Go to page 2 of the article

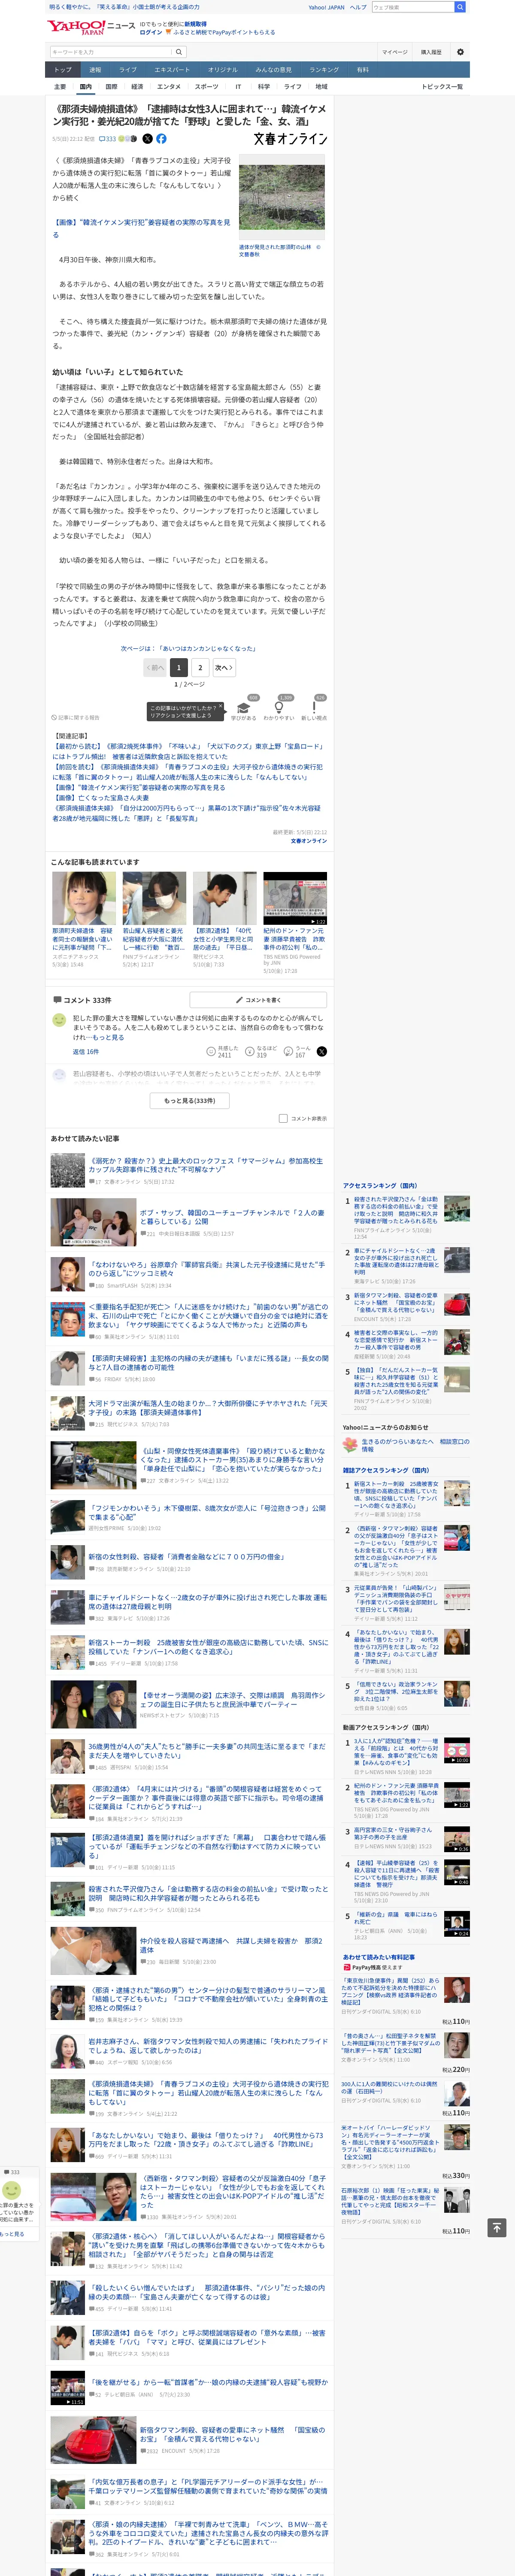point(200,667)
